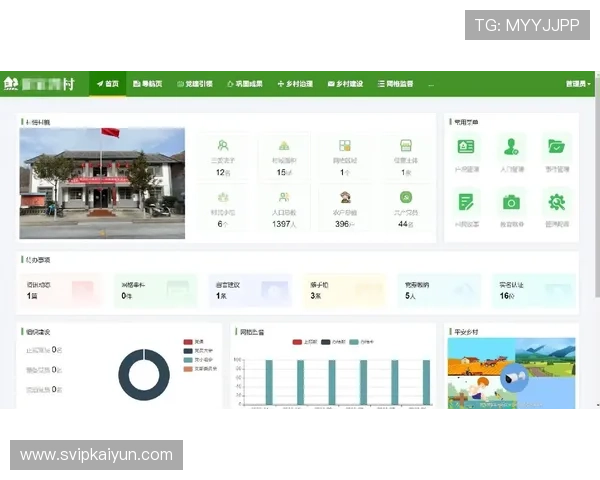Open the note-with-pencil icon shortcut

pos(466,202)
